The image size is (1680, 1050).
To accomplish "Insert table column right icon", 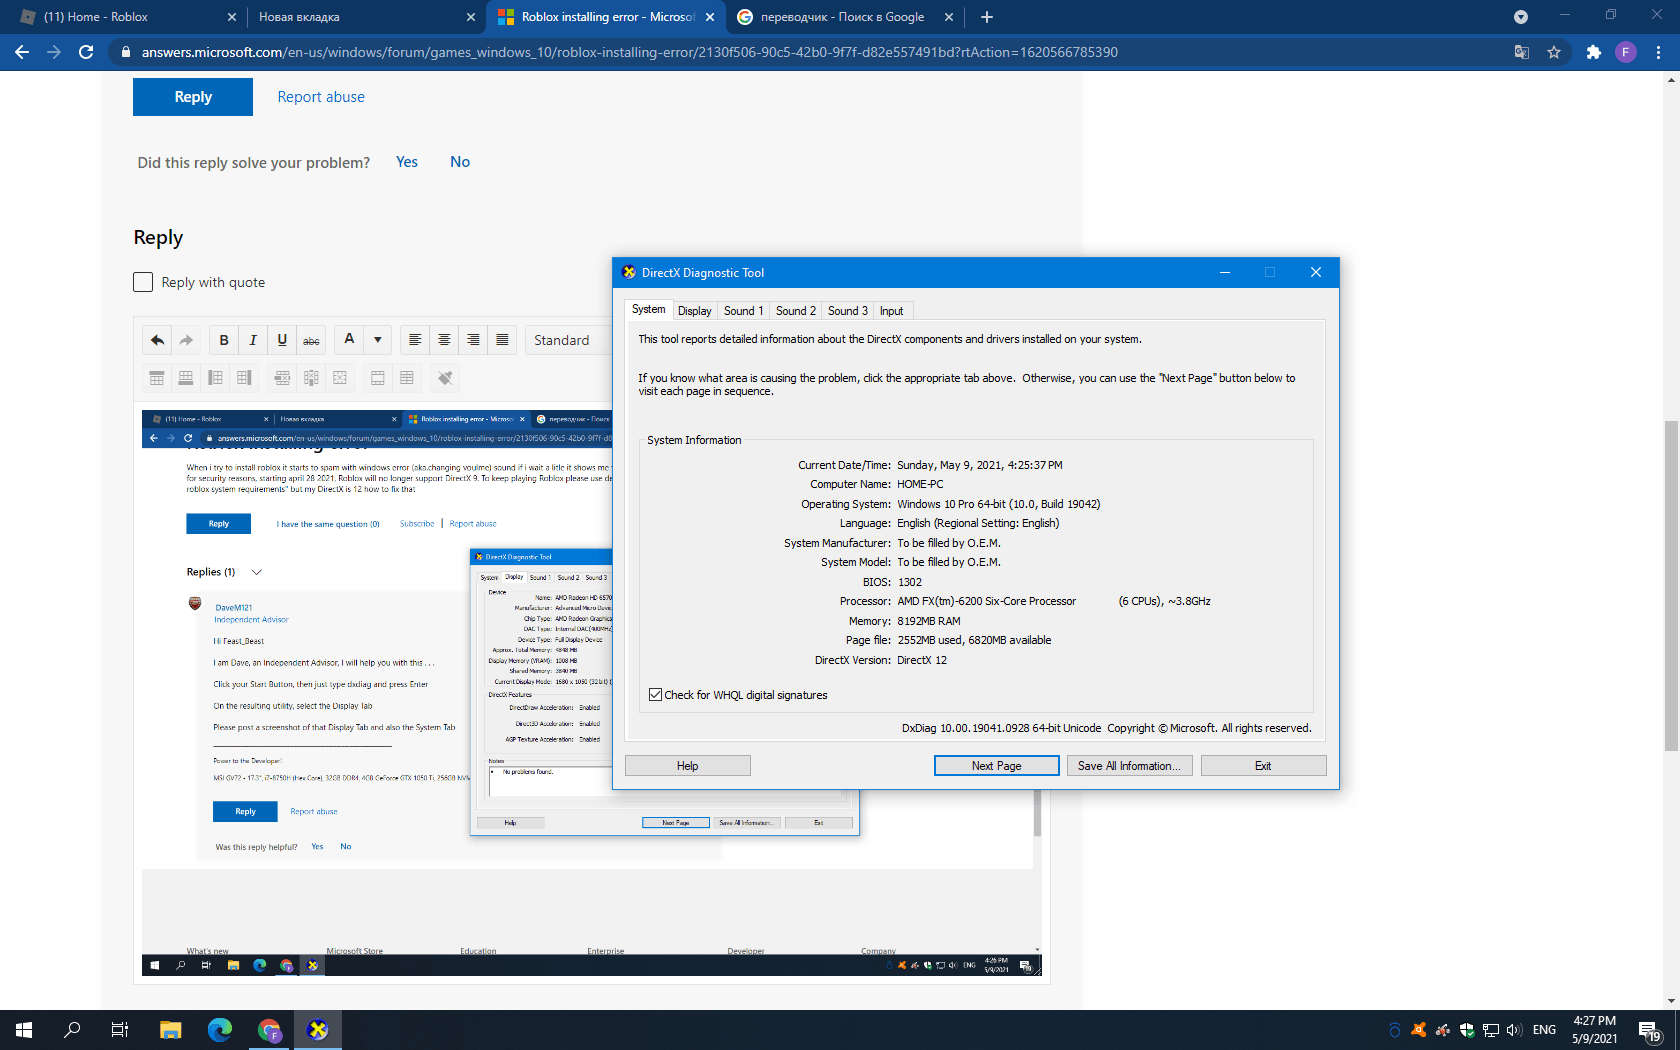I will click(x=244, y=378).
